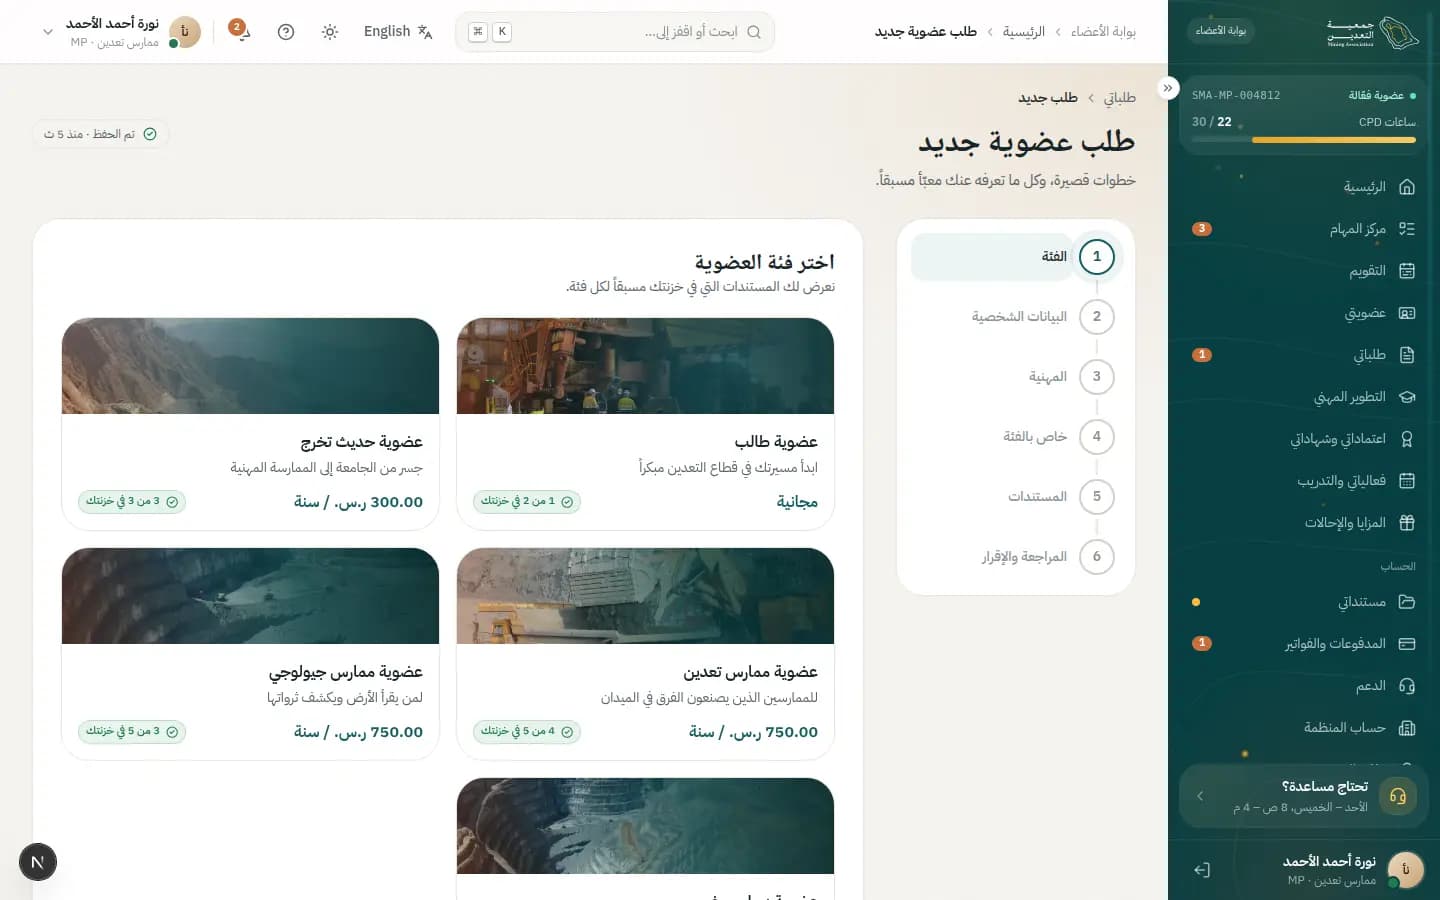
Task: Collapse sidebar with double-chevron button
Action: click(1168, 88)
